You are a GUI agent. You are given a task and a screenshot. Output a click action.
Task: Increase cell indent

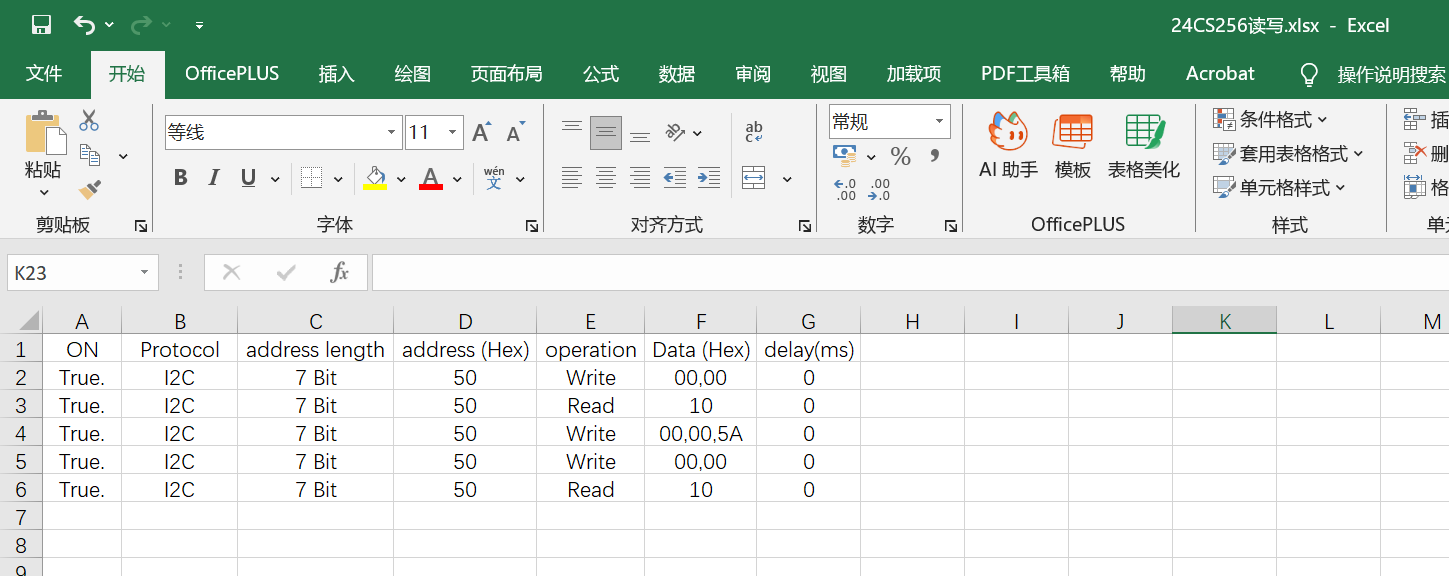[709, 178]
